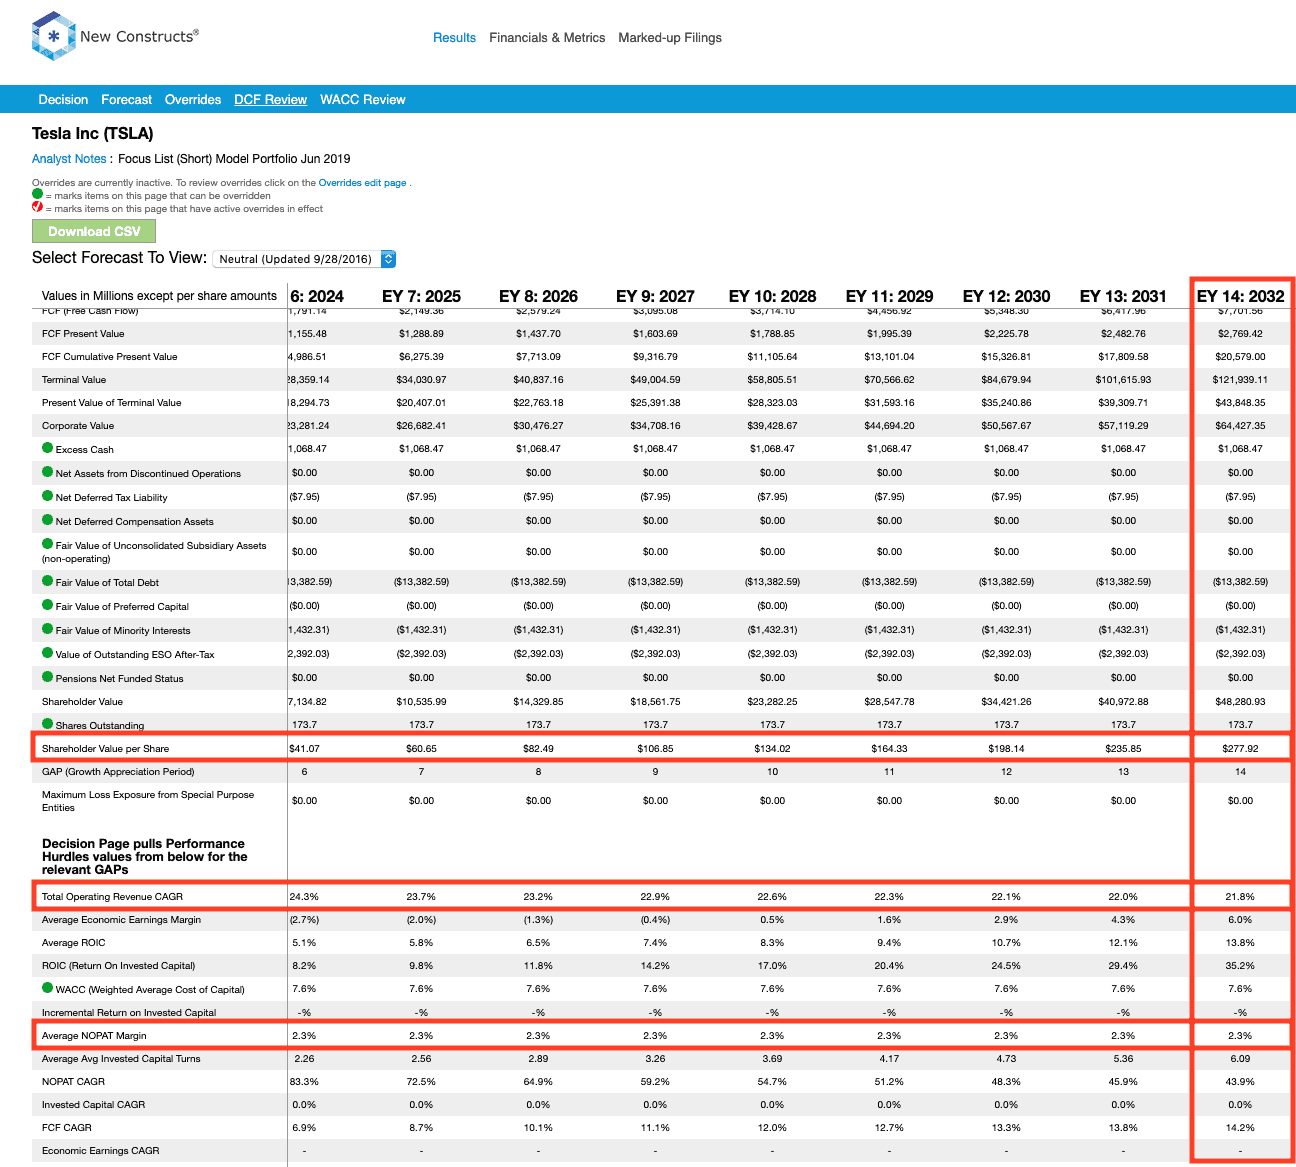Click the EY 7: 2025 column header
The width and height of the screenshot is (1296, 1167).
tap(421, 296)
